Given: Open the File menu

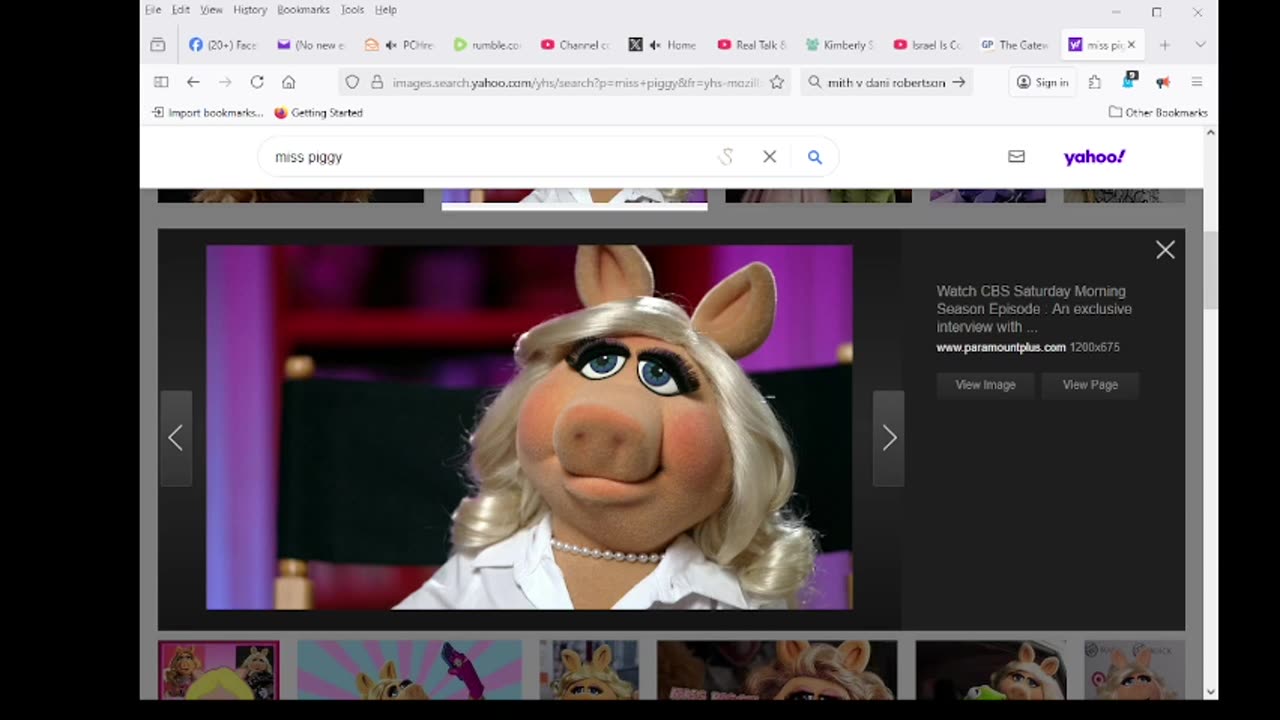Looking at the screenshot, I should pyautogui.click(x=153, y=10).
